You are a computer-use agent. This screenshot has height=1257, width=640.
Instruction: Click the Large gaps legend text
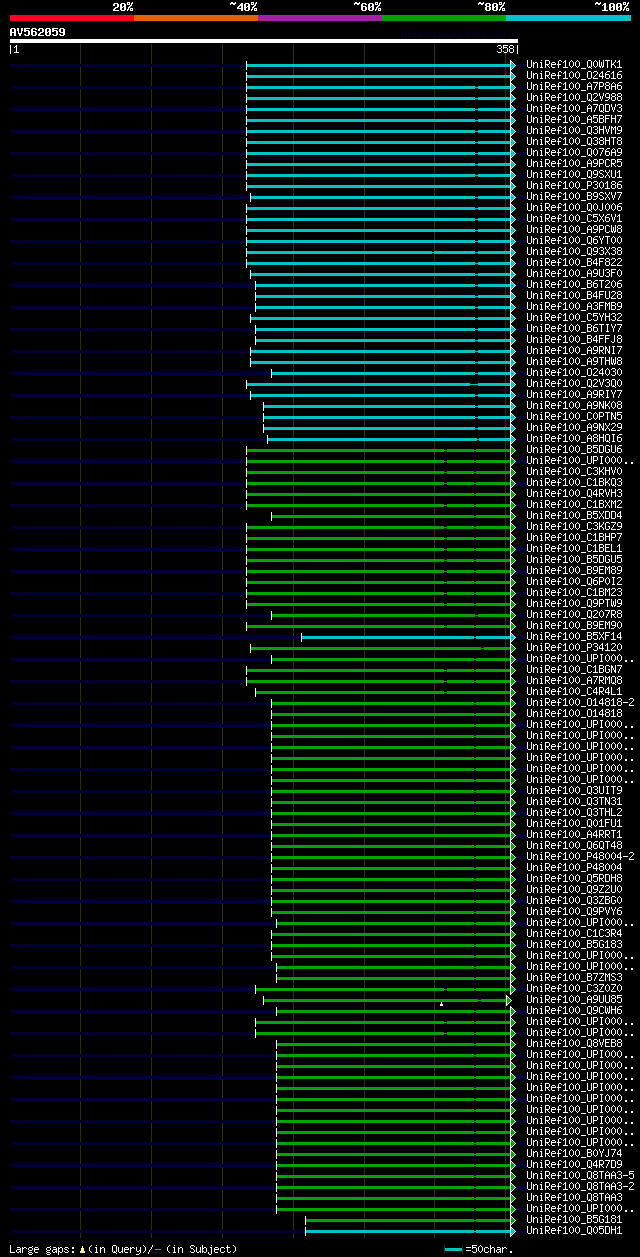(123, 1249)
